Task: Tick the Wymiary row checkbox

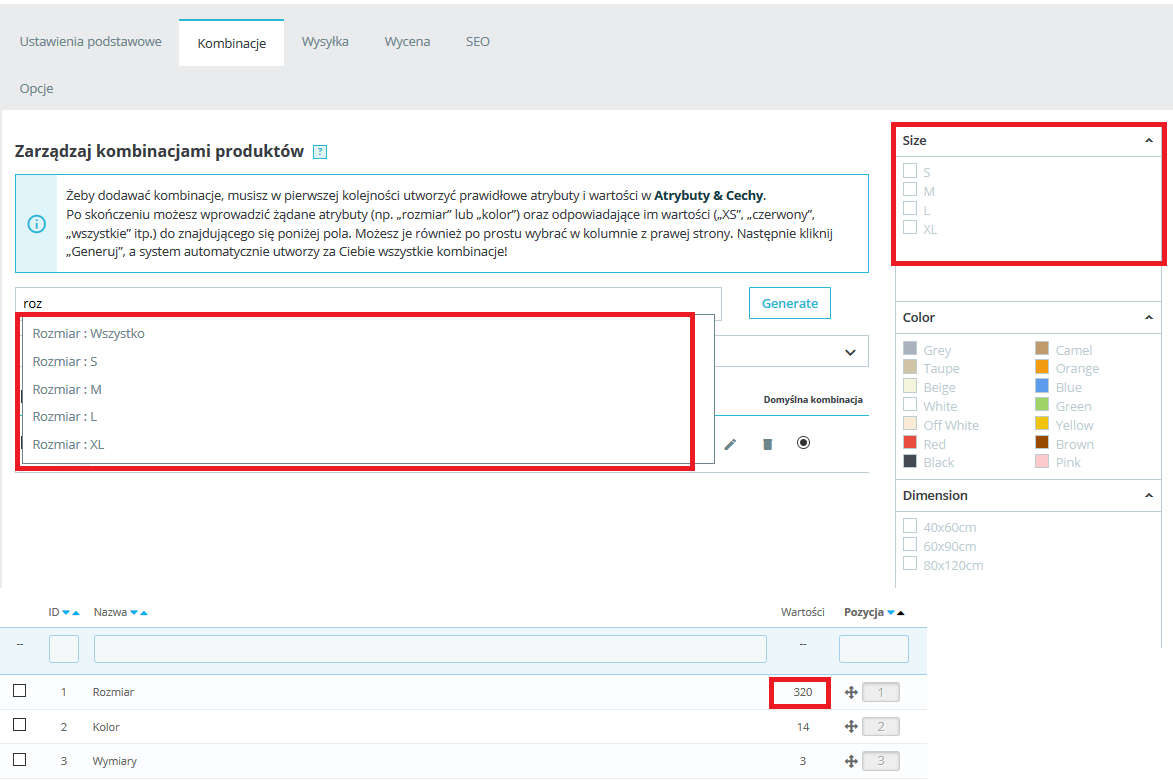Action: tap(19, 759)
